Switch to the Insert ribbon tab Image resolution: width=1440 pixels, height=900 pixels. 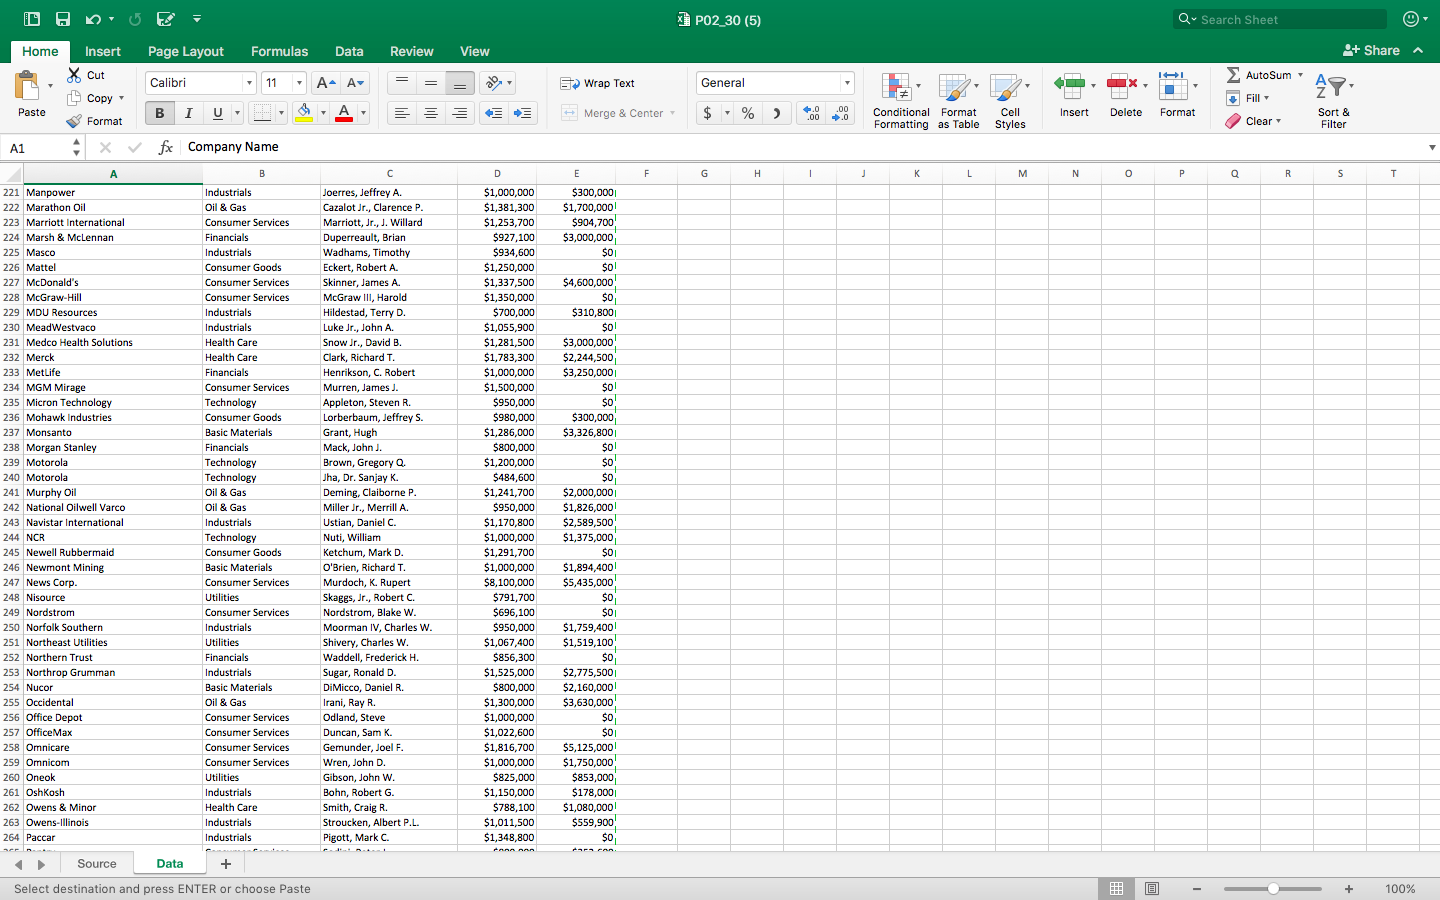tap(103, 51)
